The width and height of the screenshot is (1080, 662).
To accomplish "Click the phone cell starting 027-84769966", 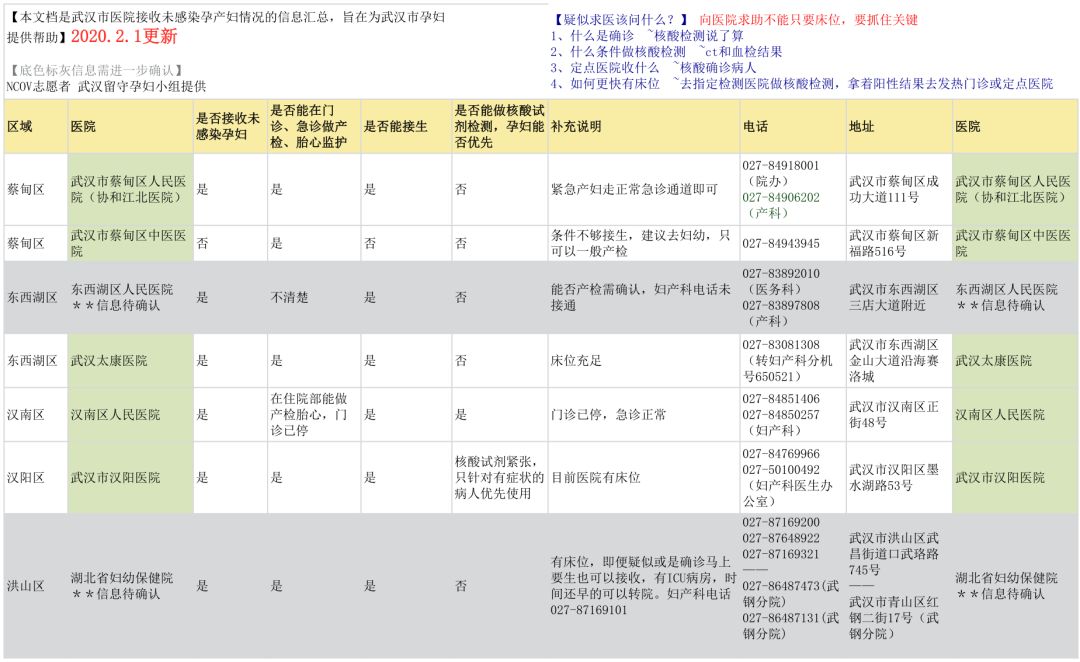I will click(793, 478).
